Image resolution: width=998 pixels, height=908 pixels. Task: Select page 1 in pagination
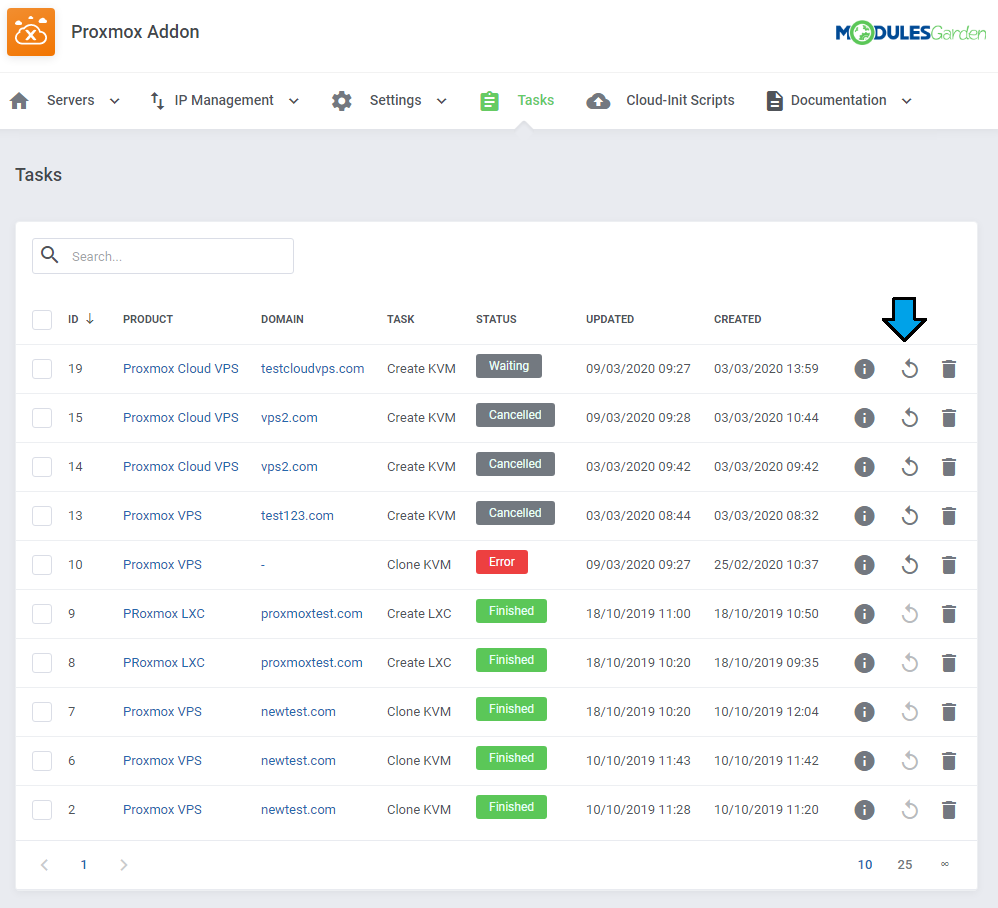tap(83, 865)
